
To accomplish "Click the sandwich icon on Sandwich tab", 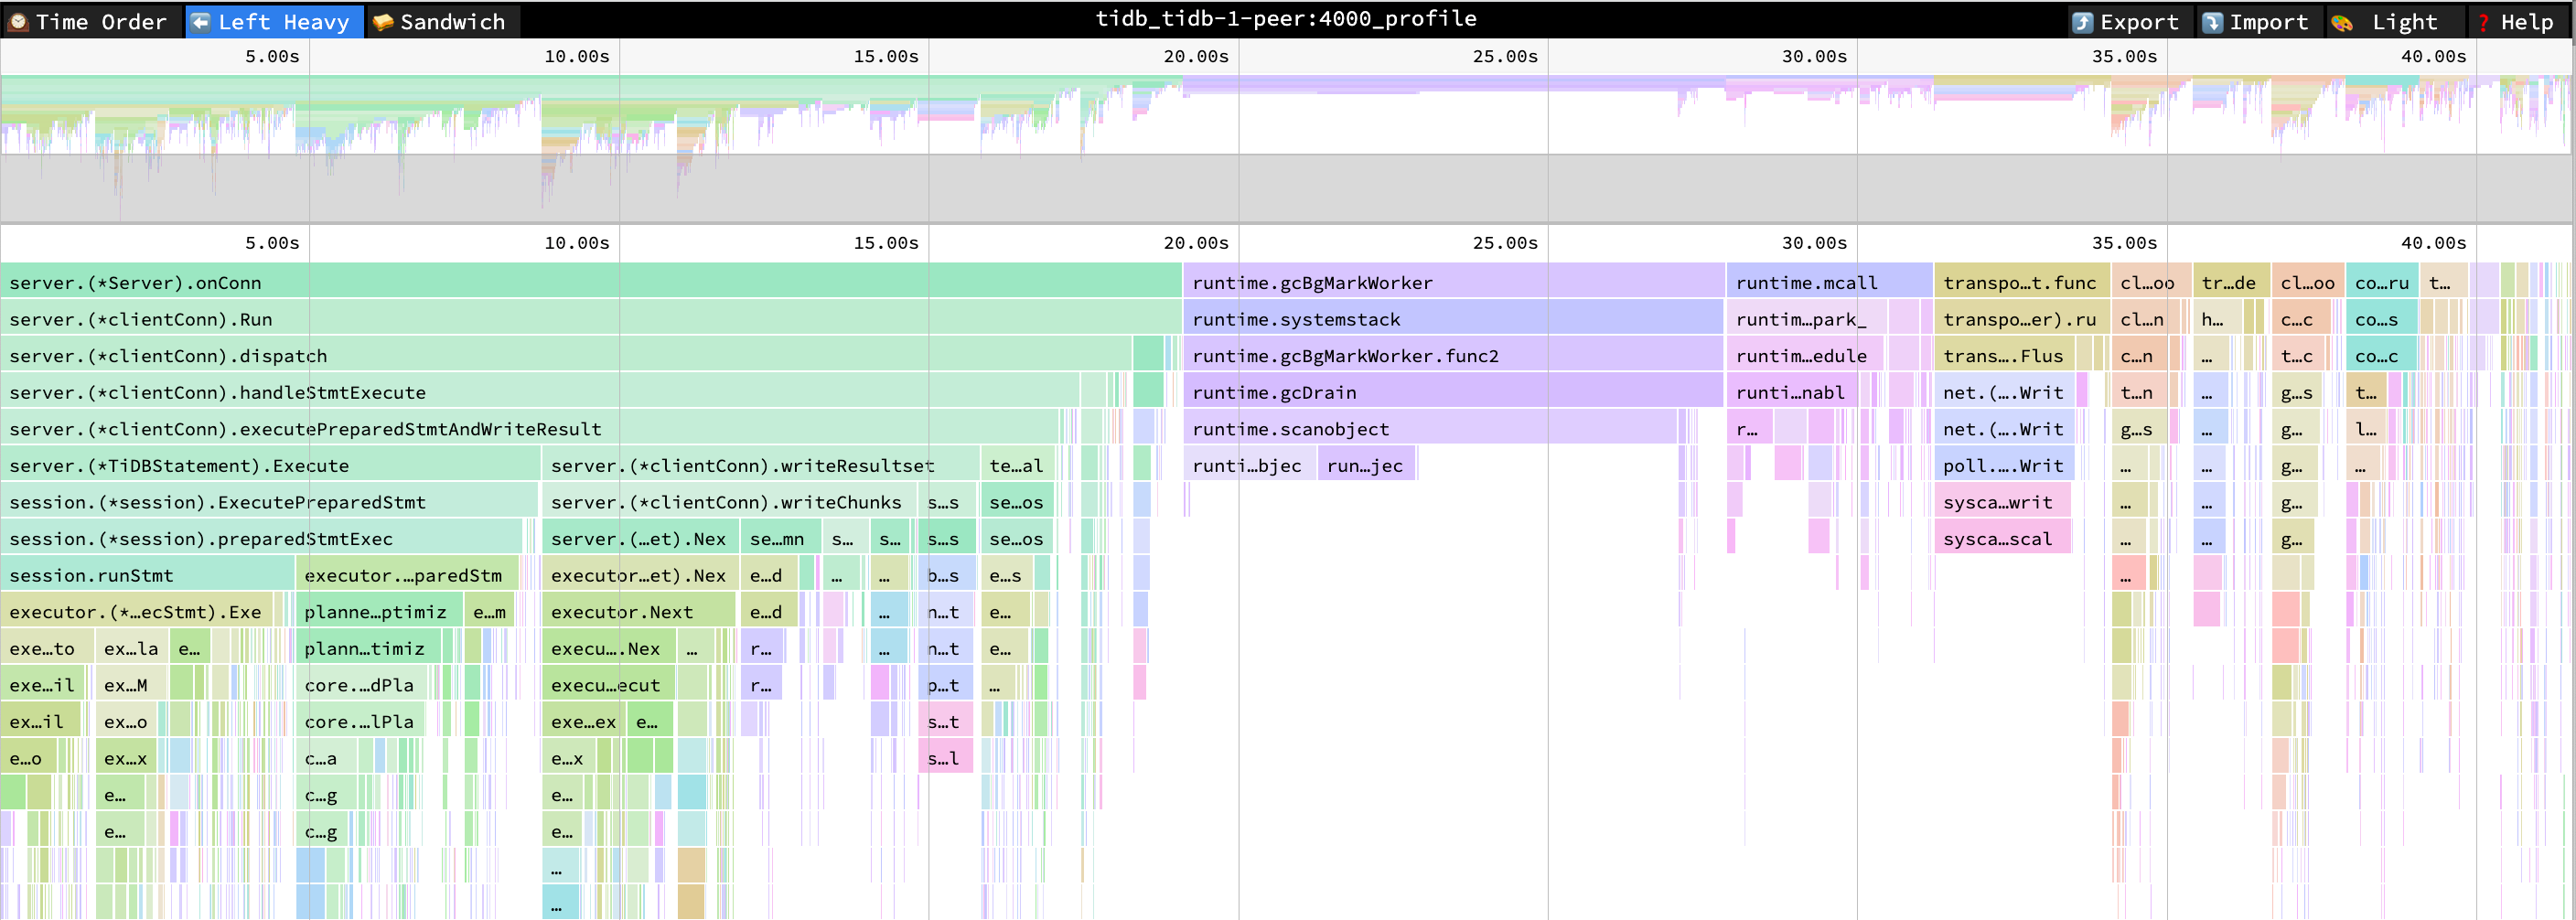I will click(x=379, y=21).
